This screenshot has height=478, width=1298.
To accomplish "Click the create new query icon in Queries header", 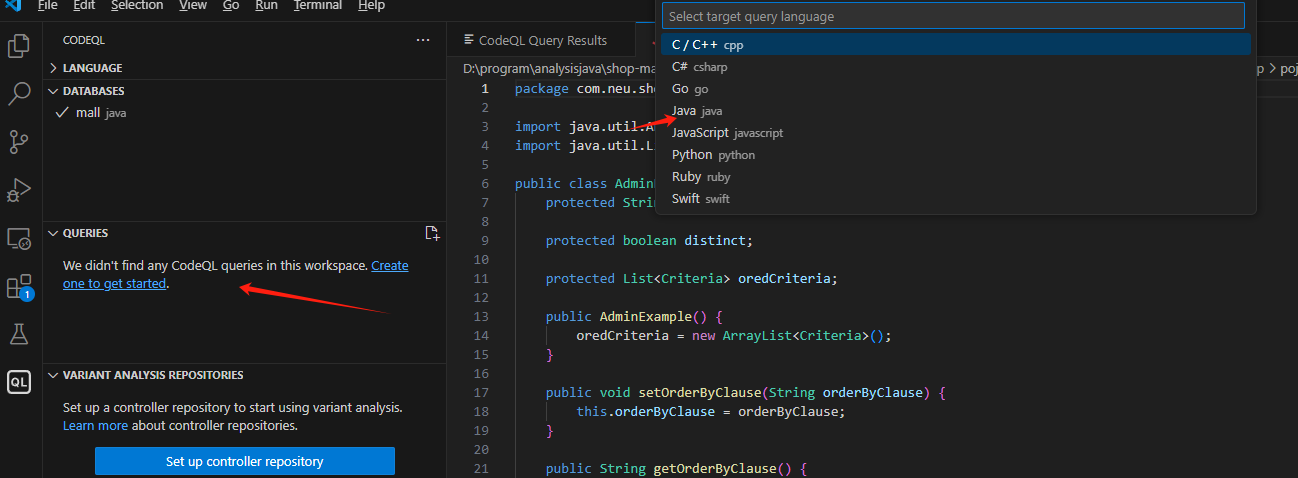I will pos(432,233).
